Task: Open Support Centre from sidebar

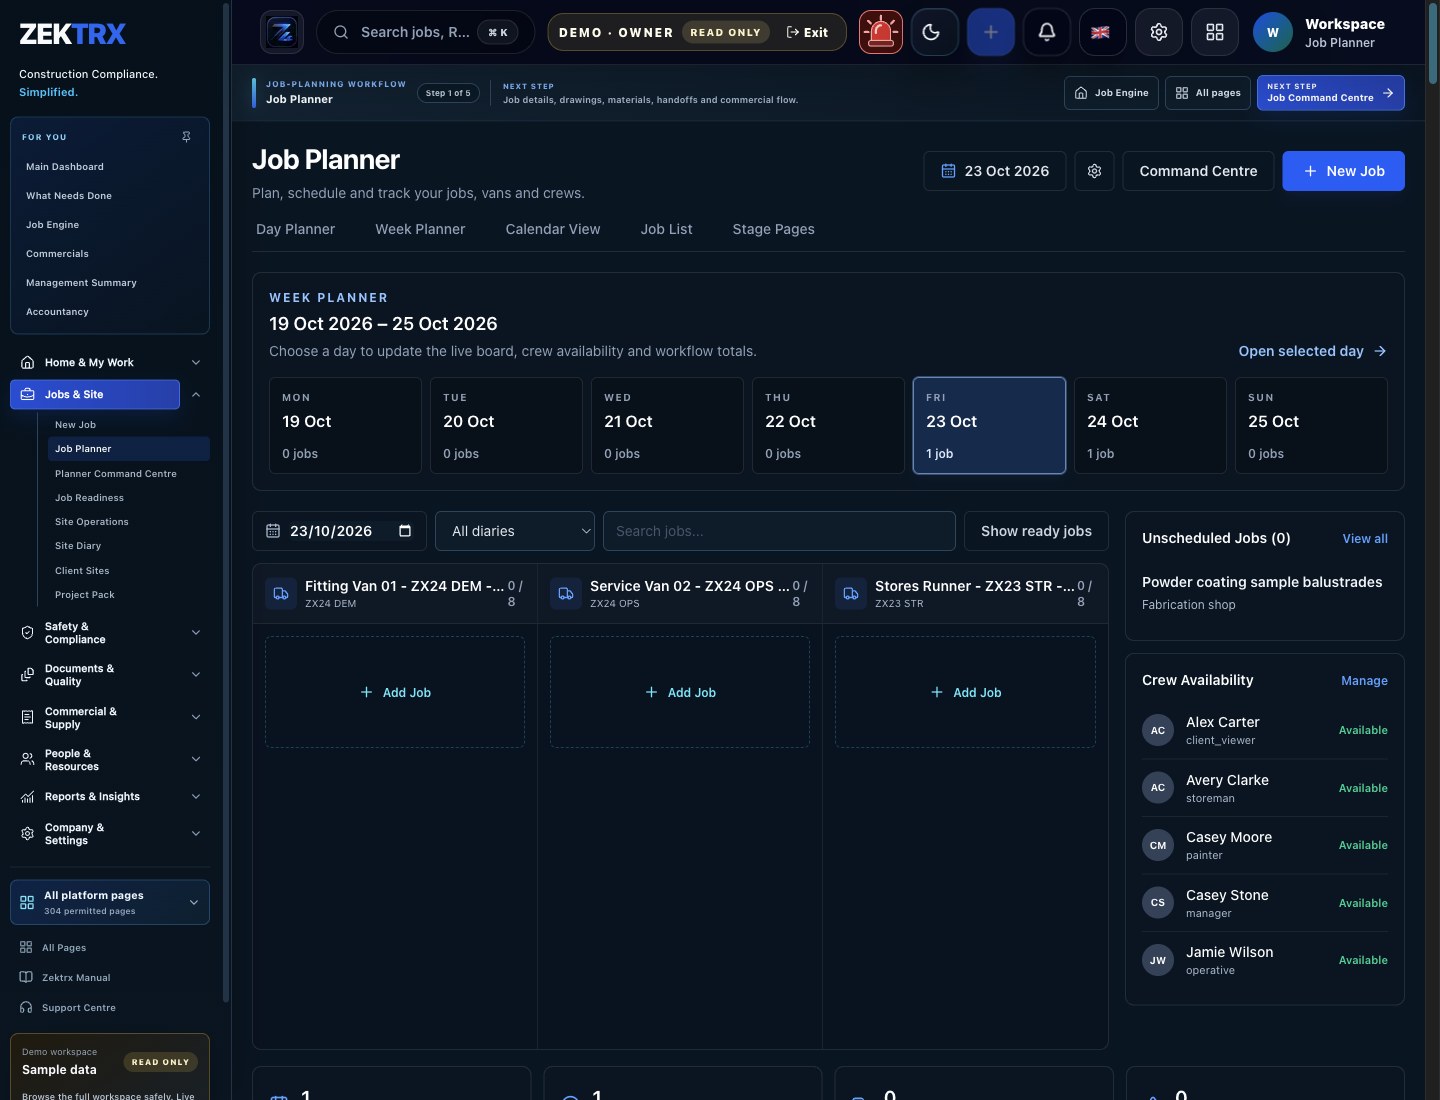Action: [79, 1008]
